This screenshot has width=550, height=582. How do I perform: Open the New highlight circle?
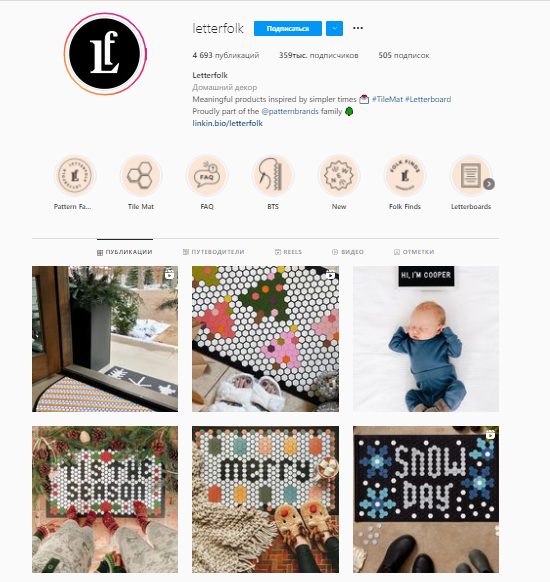[339, 176]
